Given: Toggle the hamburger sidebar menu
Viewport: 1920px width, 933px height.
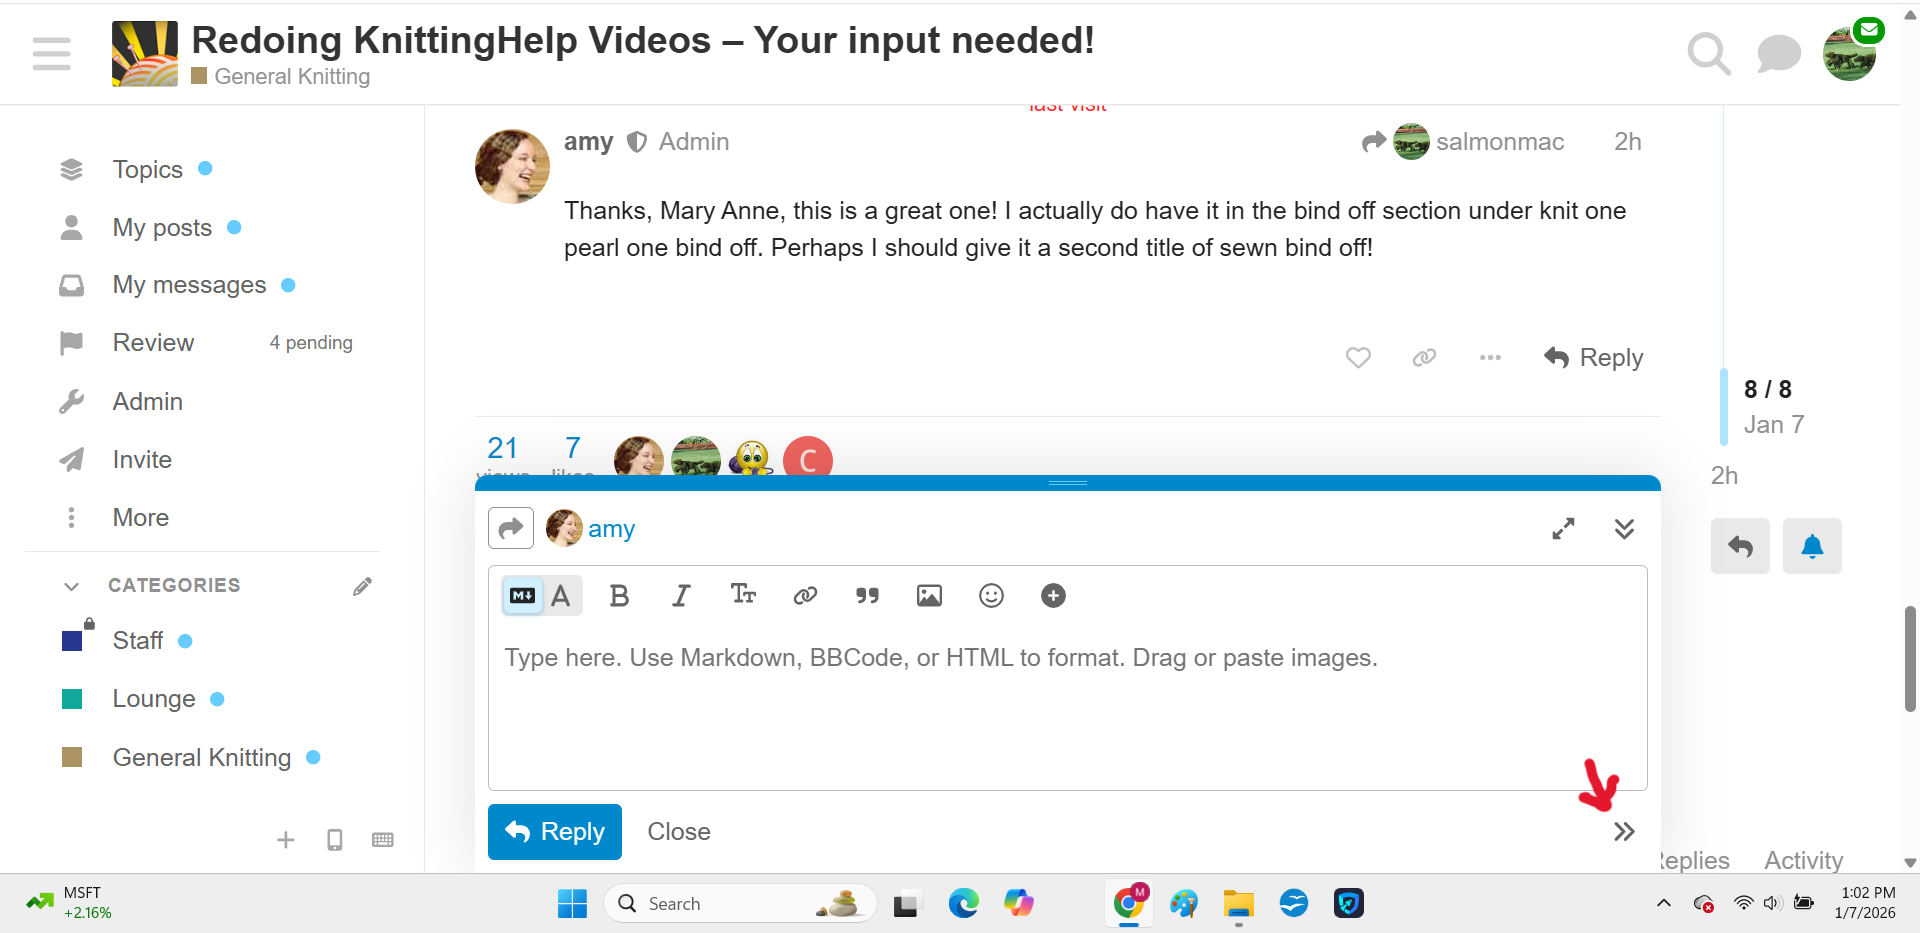Looking at the screenshot, I should coord(51,54).
